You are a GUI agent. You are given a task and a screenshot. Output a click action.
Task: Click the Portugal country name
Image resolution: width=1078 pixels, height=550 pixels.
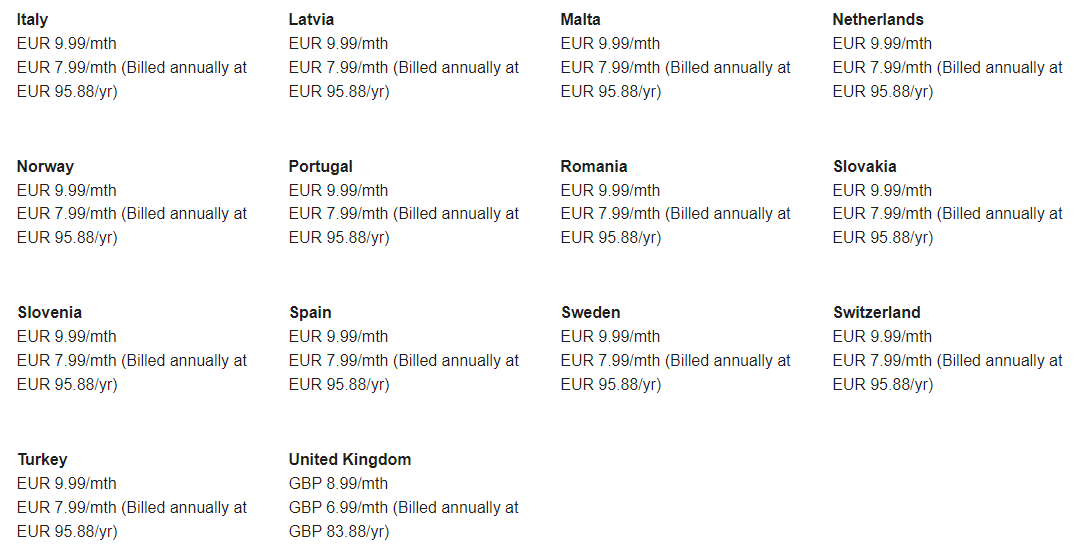pos(320,167)
